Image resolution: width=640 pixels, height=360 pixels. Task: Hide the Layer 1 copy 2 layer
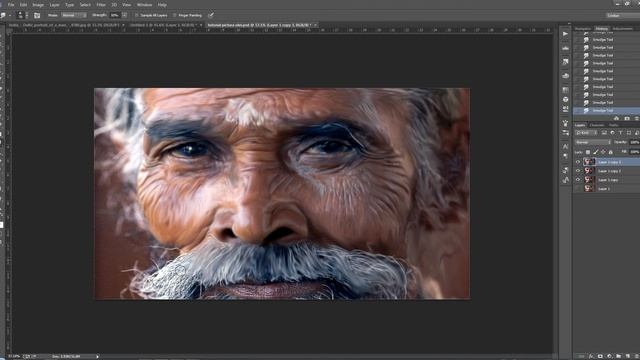click(x=578, y=171)
